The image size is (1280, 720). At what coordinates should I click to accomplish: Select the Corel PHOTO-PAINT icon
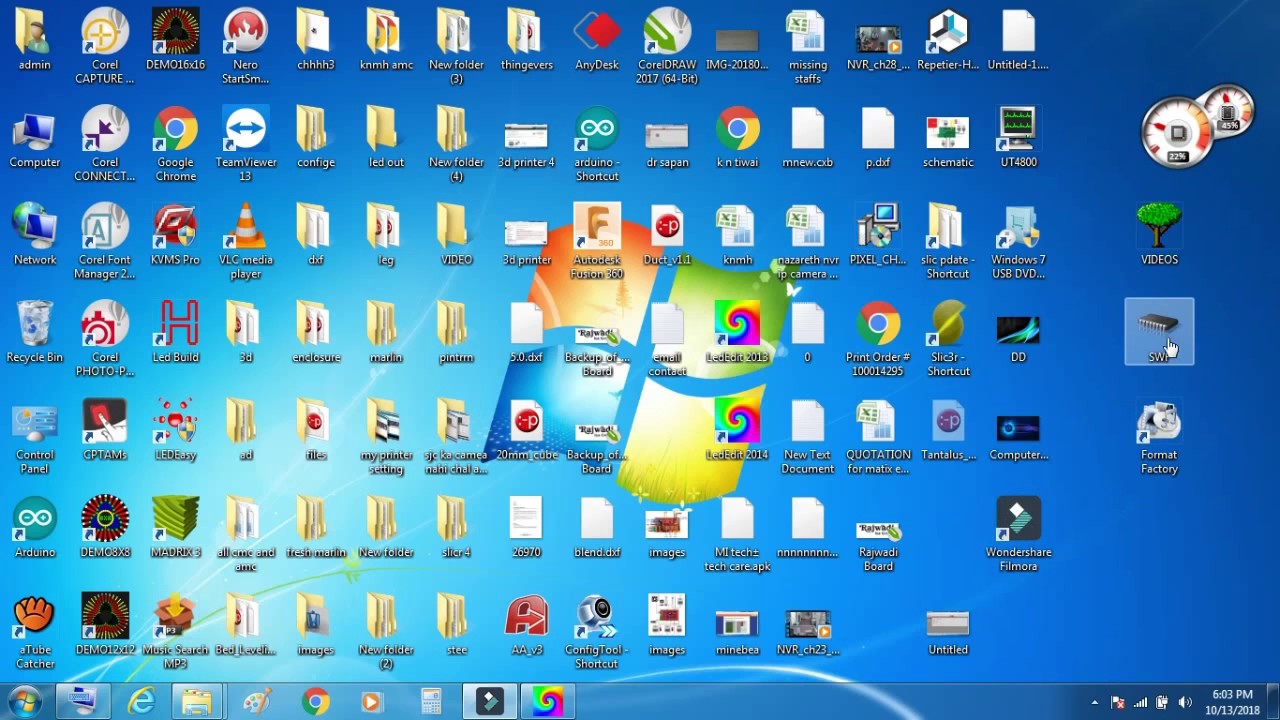(105, 340)
